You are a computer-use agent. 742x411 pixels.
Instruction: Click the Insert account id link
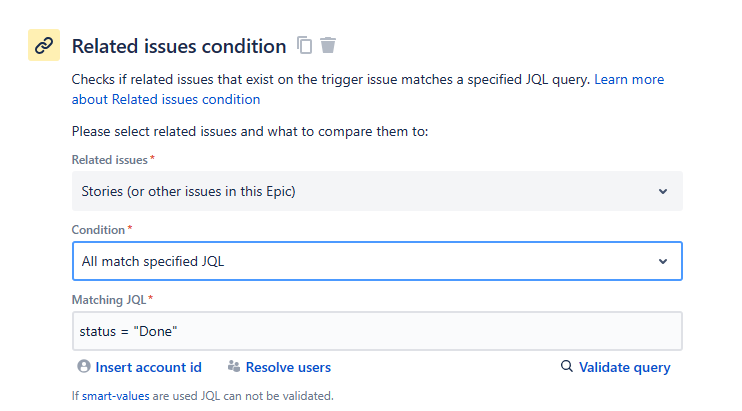(x=148, y=367)
